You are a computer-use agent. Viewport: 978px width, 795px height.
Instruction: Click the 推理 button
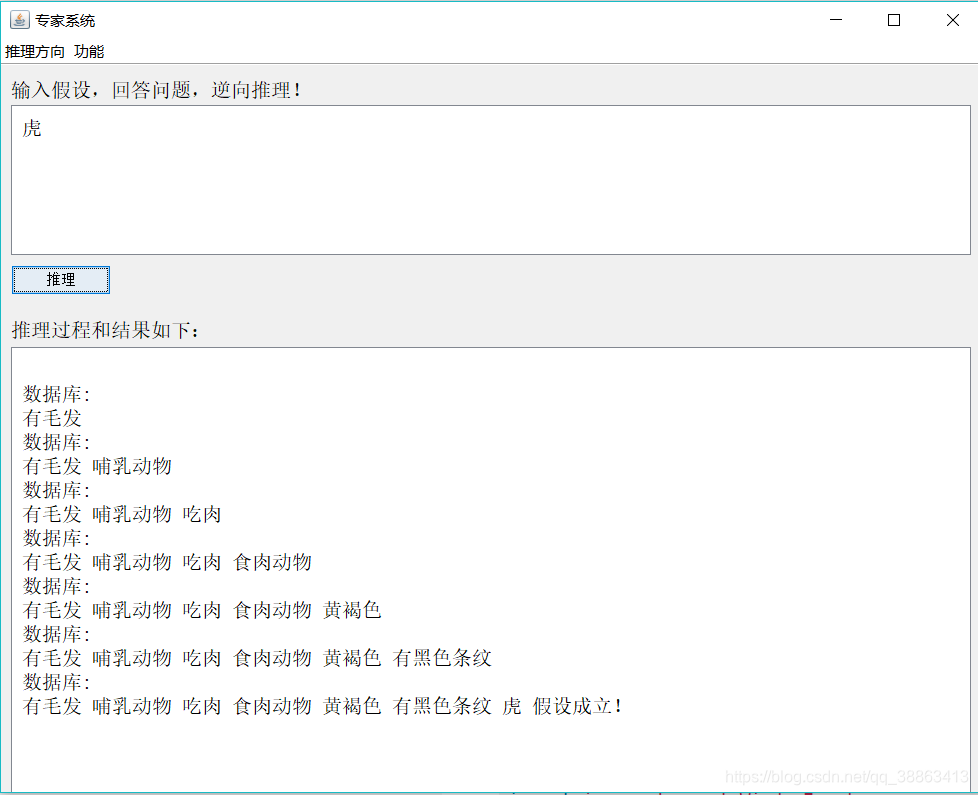[x=61, y=279]
